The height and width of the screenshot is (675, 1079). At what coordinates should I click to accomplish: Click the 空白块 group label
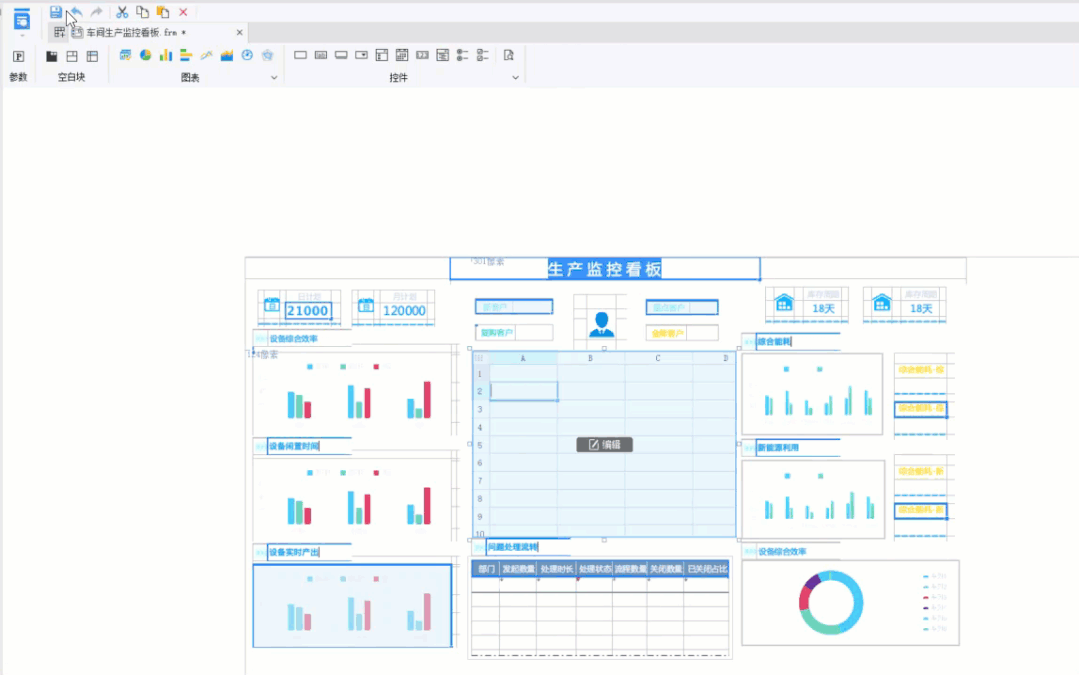72,77
